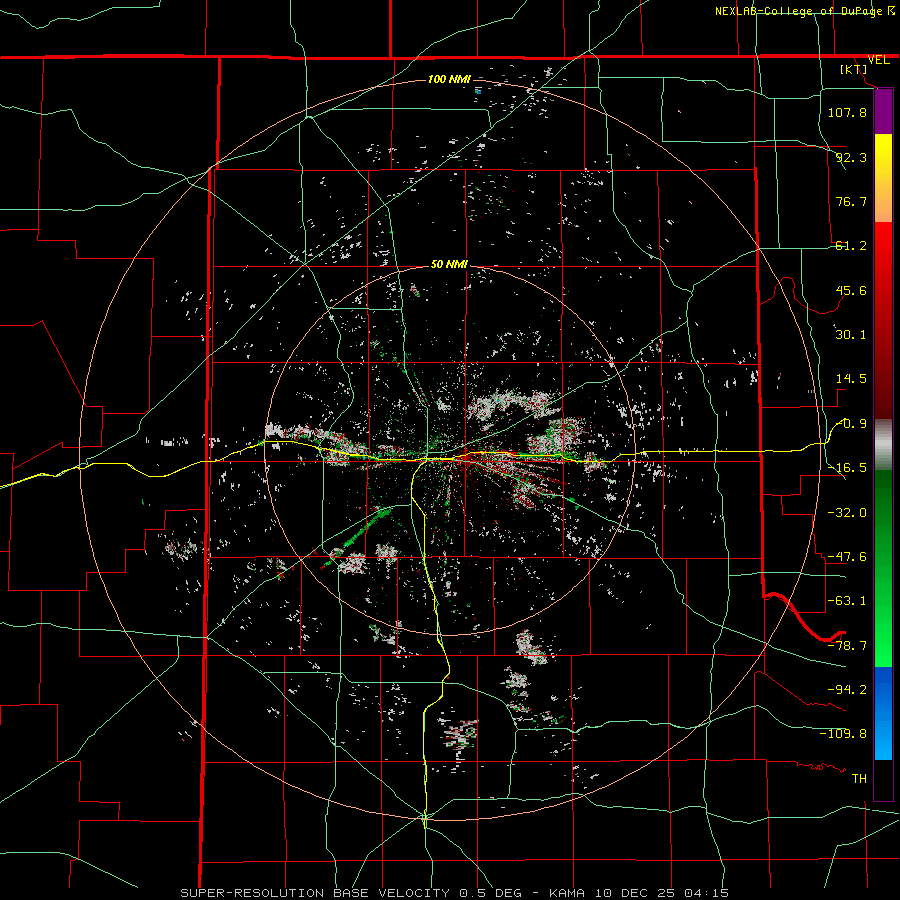The height and width of the screenshot is (900, 900).
Task: Pick the blue segment of the velocity color bar
Action: tap(883, 713)
